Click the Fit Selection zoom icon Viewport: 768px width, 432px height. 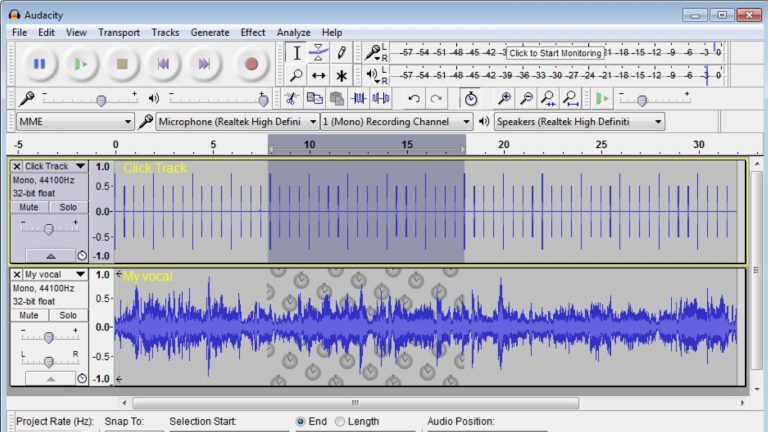click(549, 99)
